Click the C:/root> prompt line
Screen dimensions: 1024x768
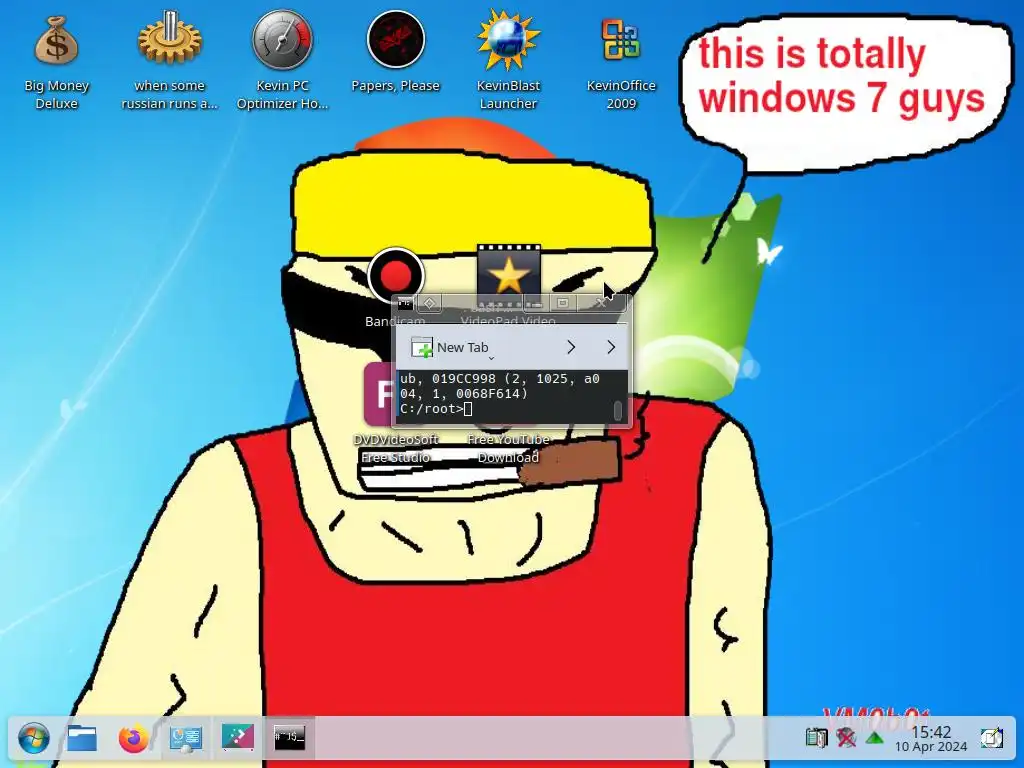pyautogui.click(x=436, y=409)
